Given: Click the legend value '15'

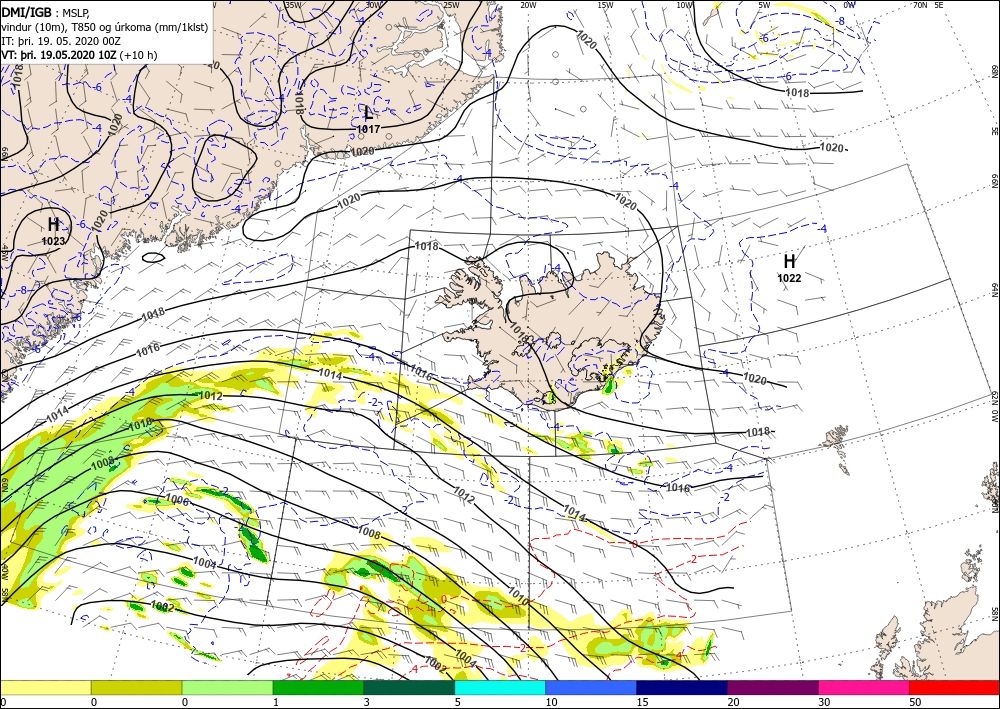Looking at the screenshot, I should (x=642, y=702).
